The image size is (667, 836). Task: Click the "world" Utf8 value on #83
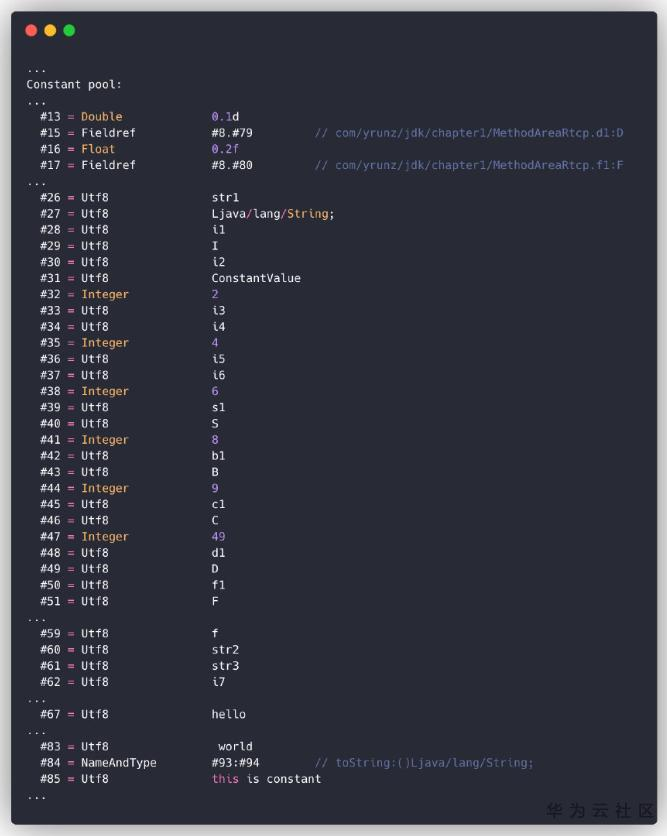pyautogui.click(x=235, y=746)
